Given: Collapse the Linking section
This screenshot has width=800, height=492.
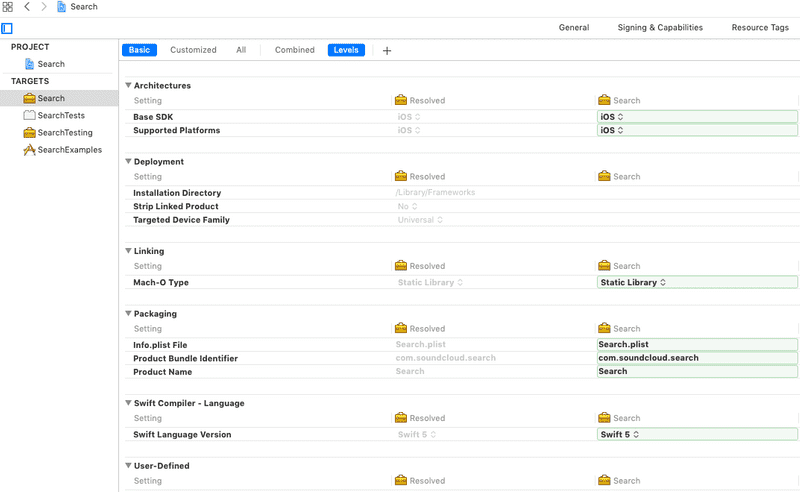Looking at the screenshot, I should tap(129, 251).
